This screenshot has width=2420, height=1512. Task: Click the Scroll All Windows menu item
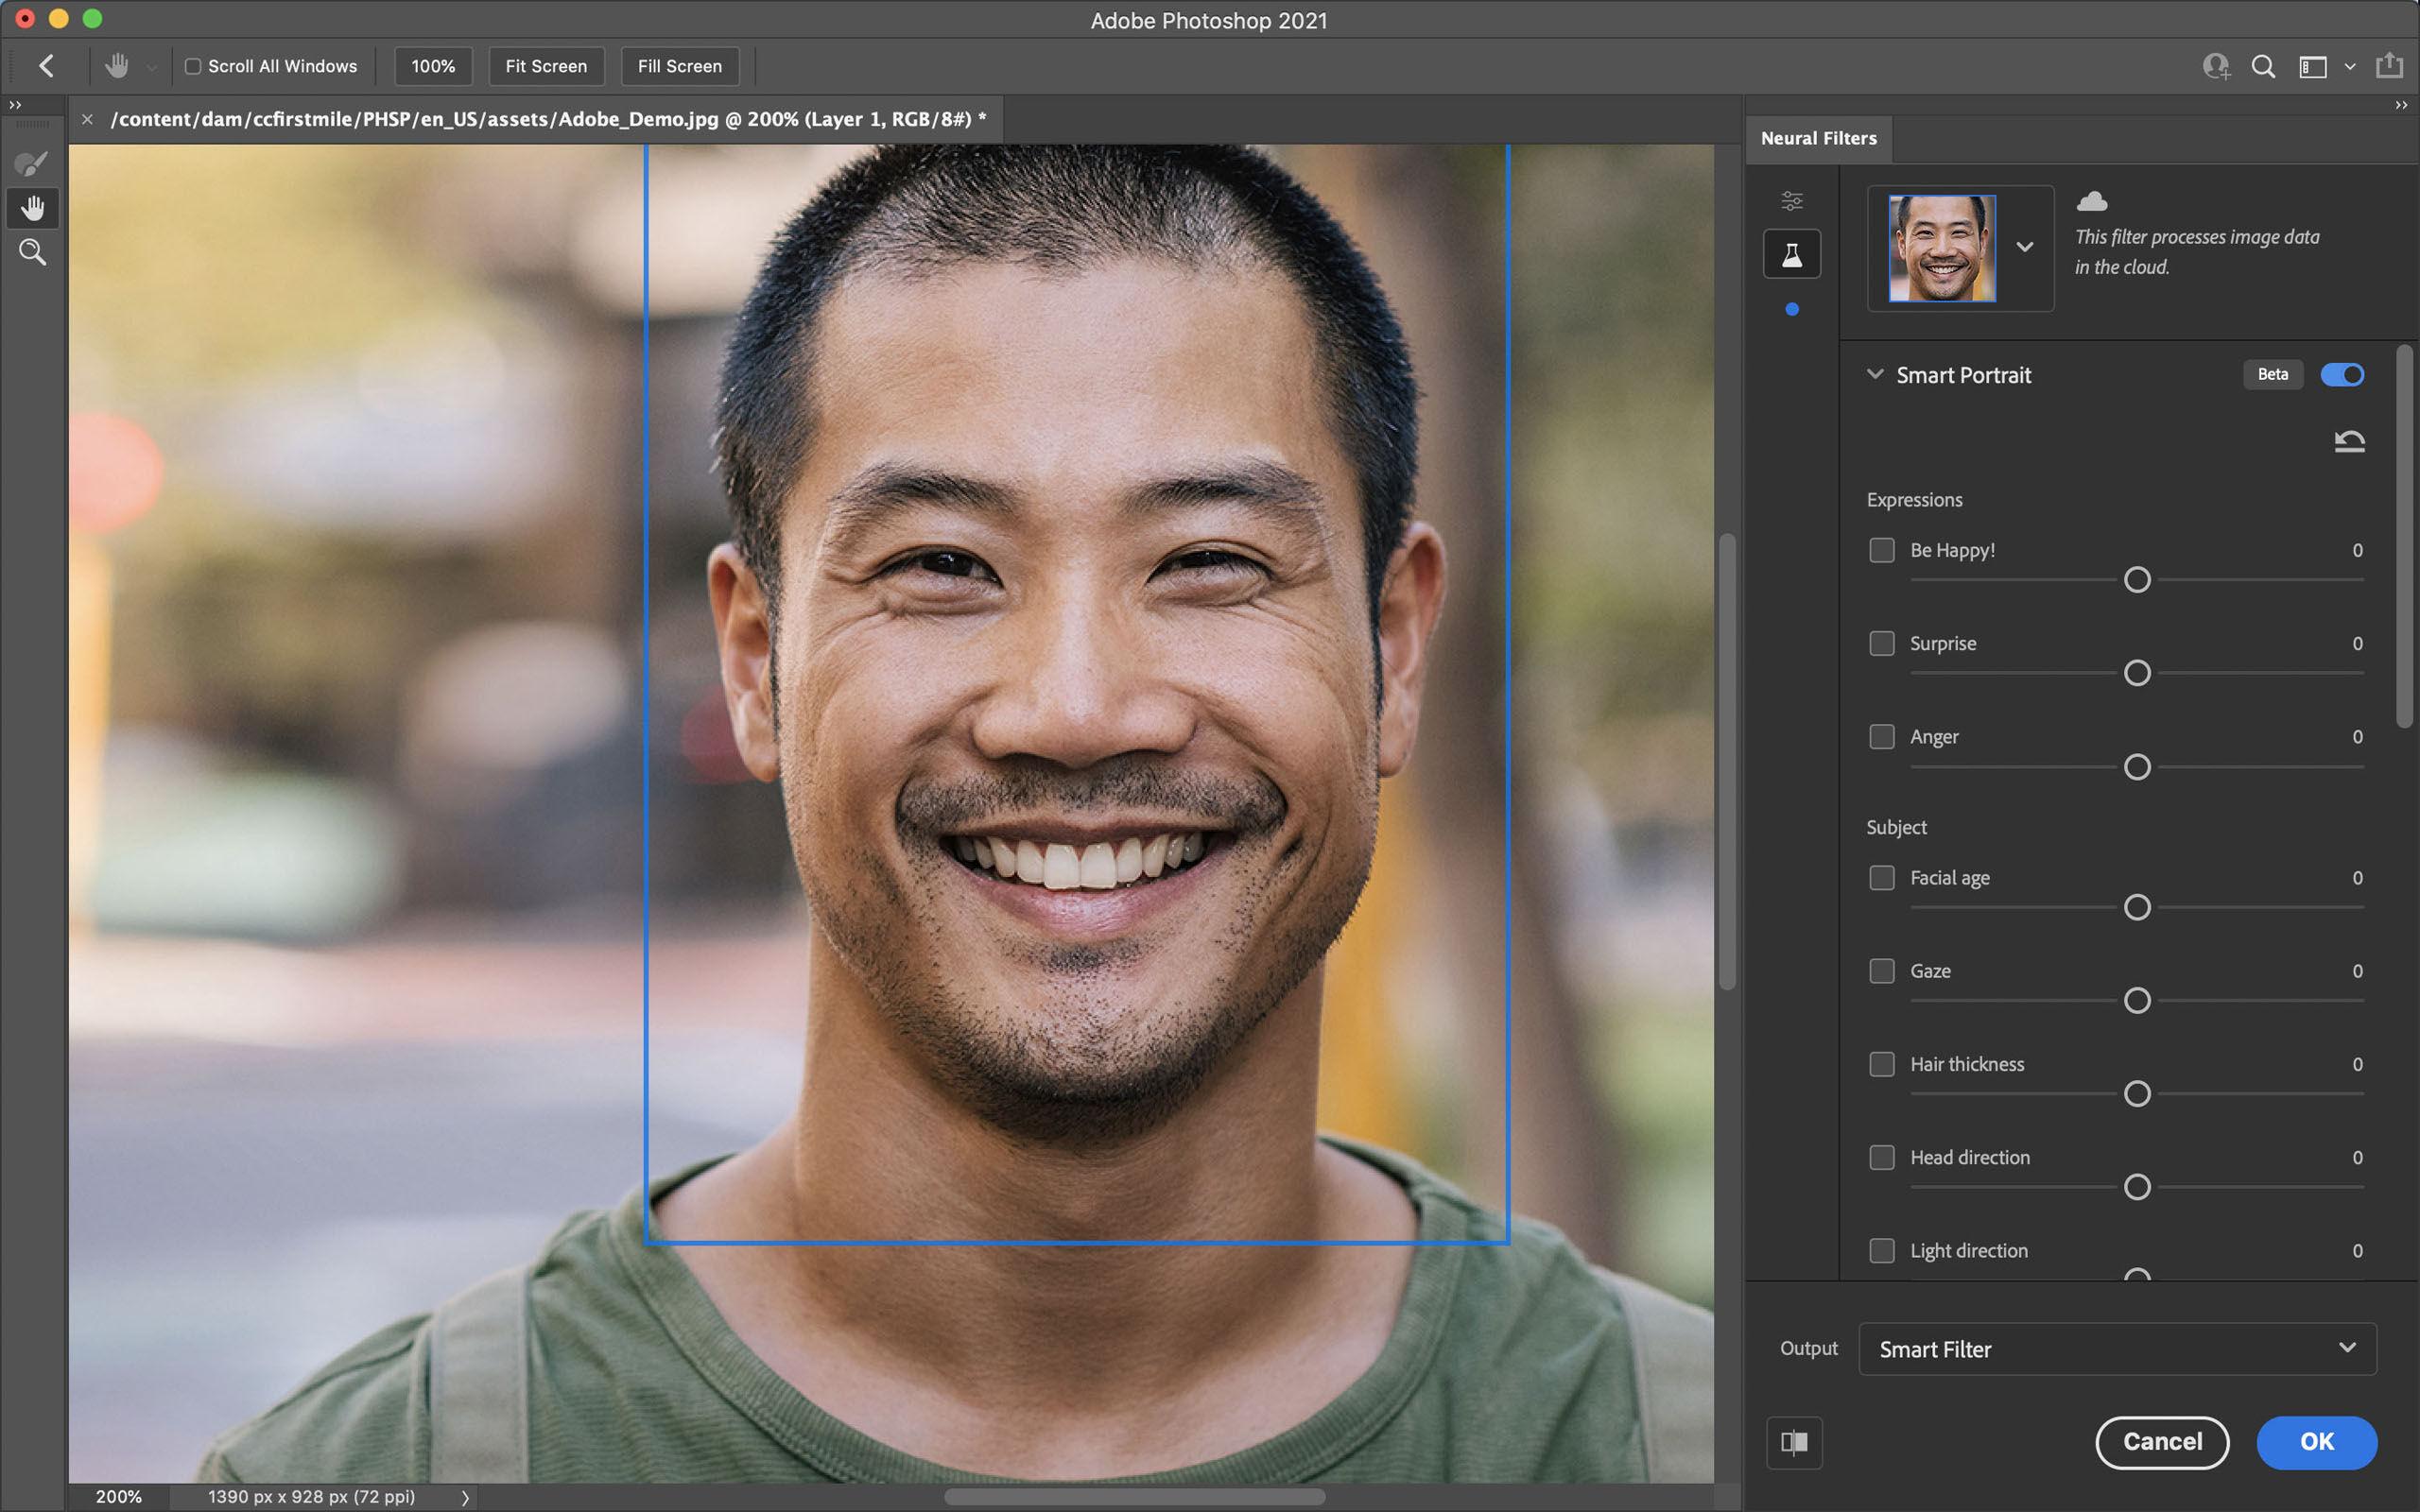click(270, 66)
